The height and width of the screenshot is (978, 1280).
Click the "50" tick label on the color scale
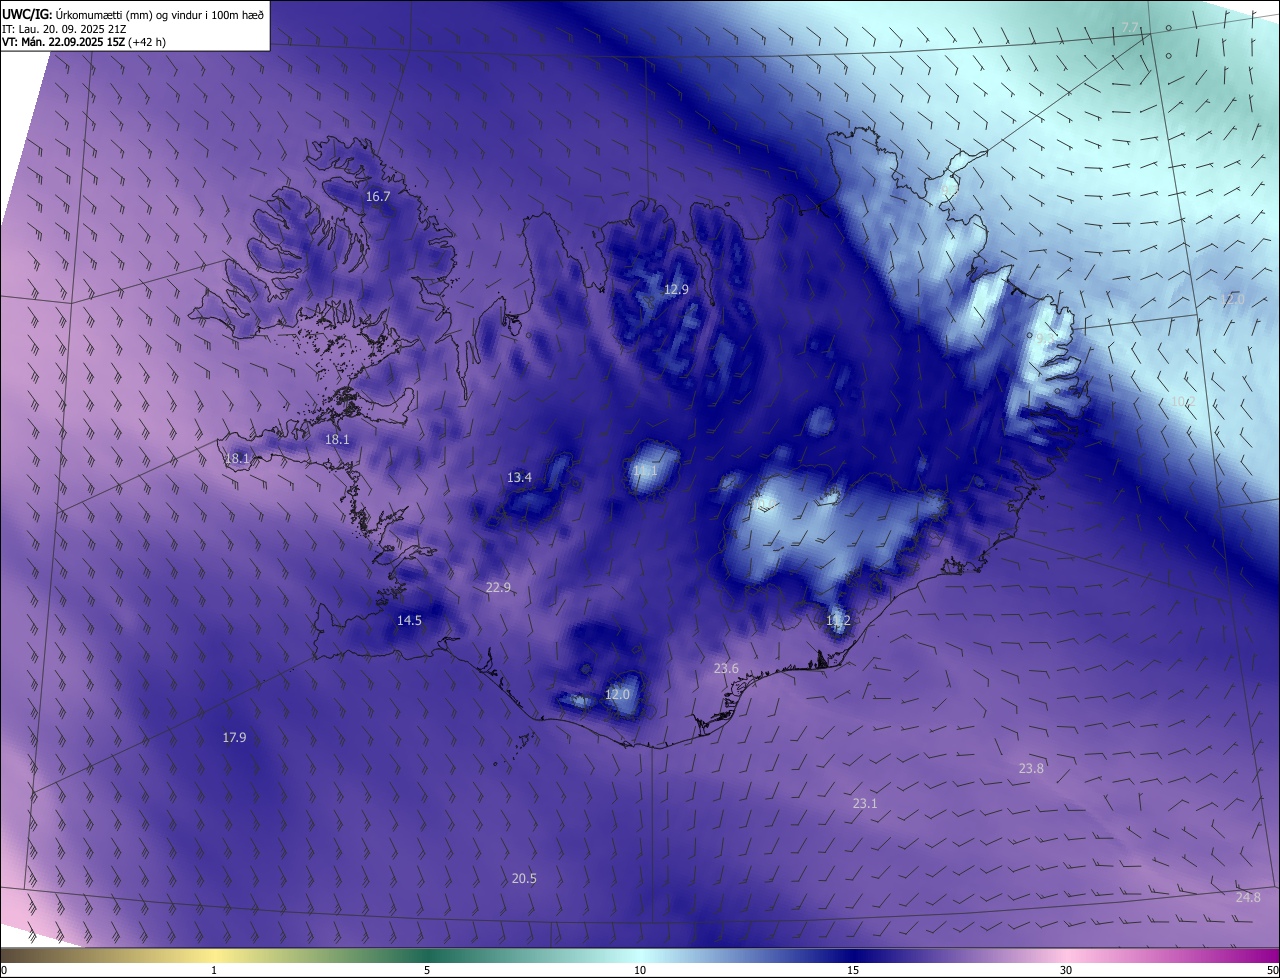(1272, 971)
